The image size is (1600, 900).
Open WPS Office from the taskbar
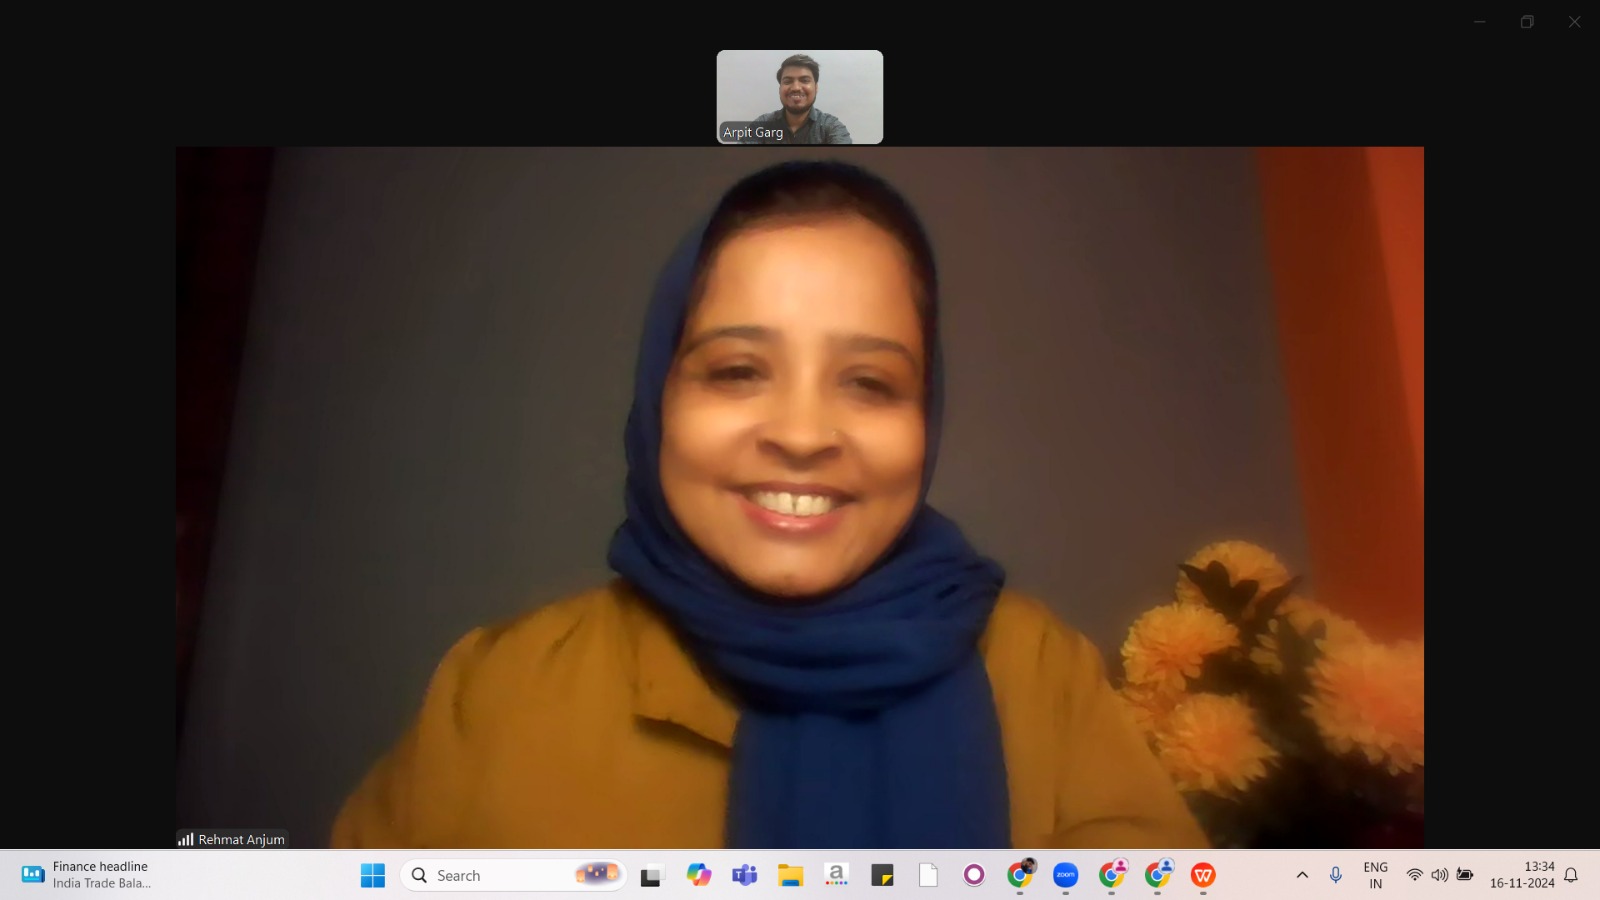tap(1203, 875)
